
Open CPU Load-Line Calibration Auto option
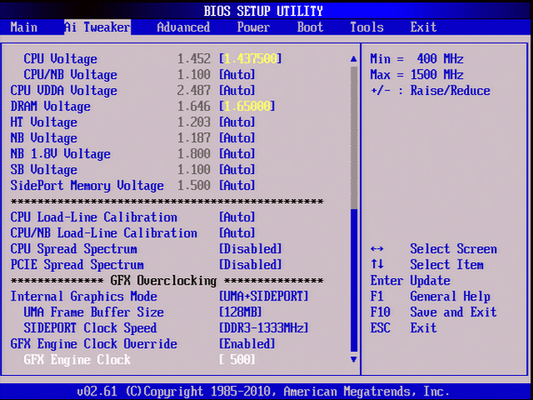click(x=237, y=217)
